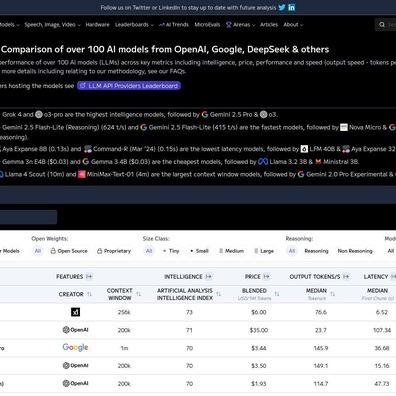
Task: Click the Gemini 2.0 Pro Experimental Google icon
Action: pos(301,174)
